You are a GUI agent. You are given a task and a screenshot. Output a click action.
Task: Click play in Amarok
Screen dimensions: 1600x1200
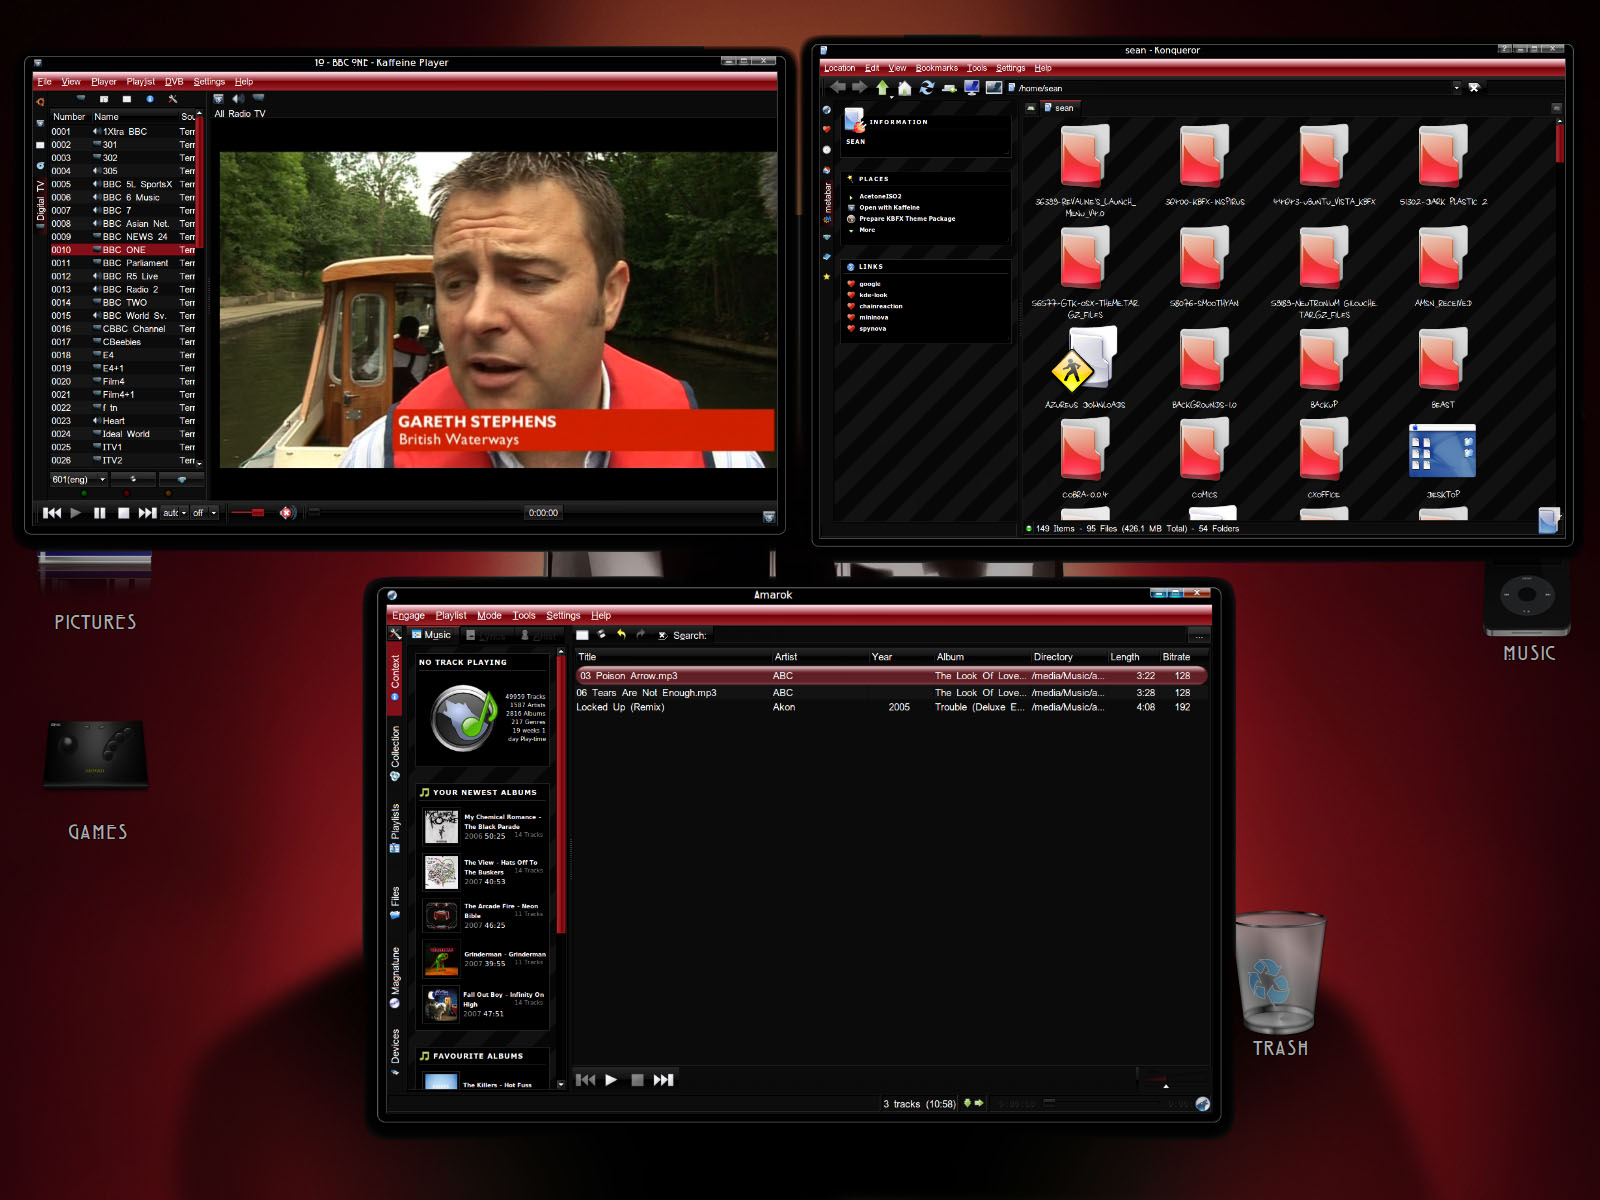611,1080
